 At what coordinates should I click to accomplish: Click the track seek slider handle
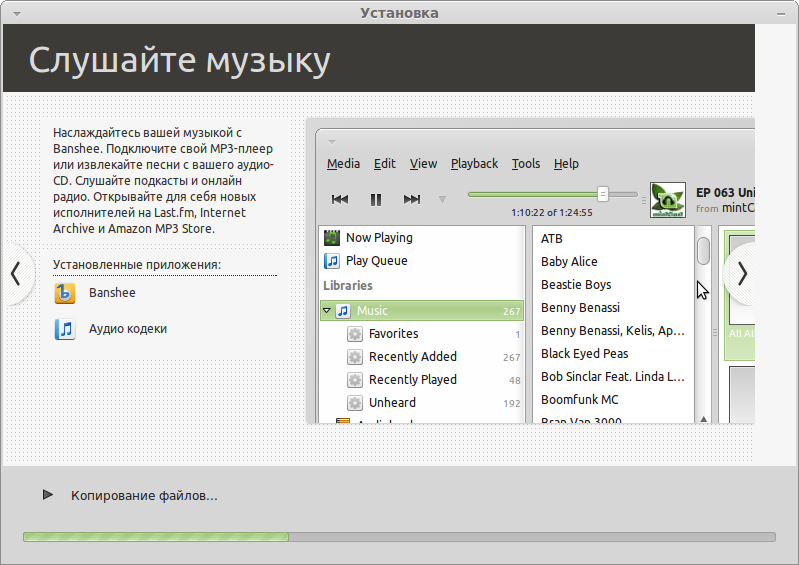(602, 194)
